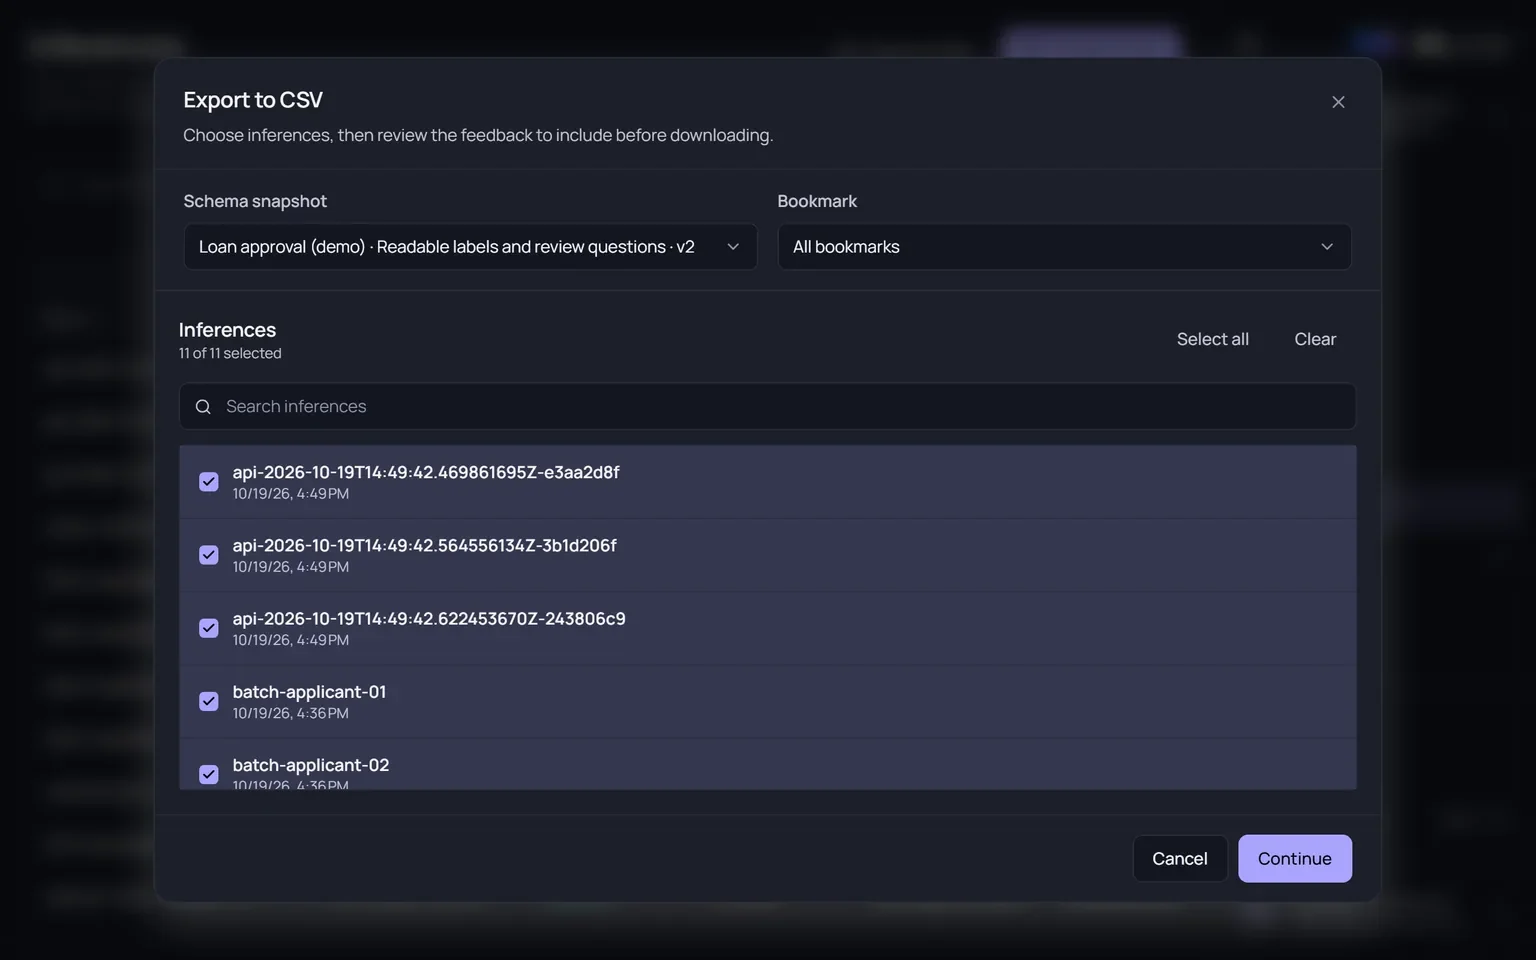Viewport: 1536px width, 960px height.
Task: Uncheck the batch-applicant-02 checkbox
Action: [209, 774]
